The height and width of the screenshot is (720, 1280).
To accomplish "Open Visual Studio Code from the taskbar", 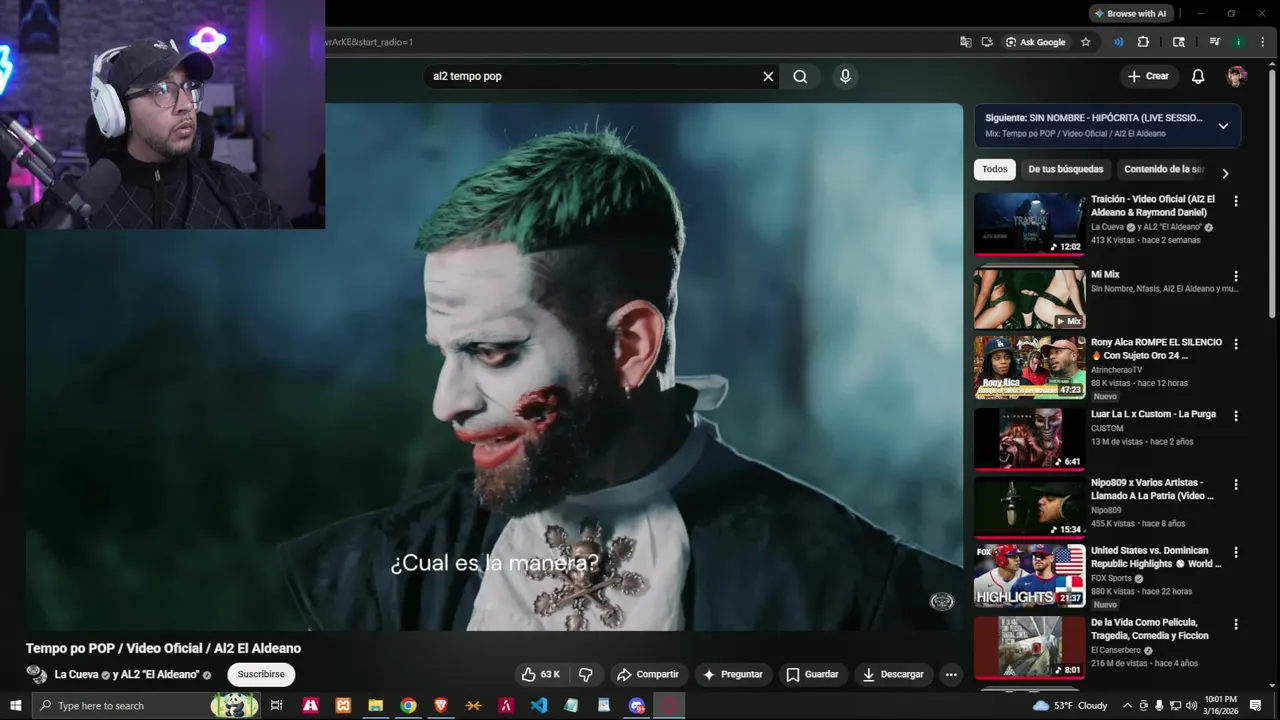I will coord(538,705).
